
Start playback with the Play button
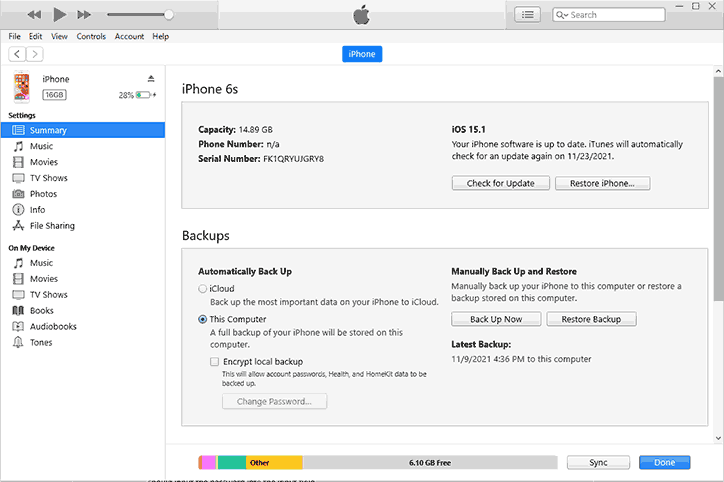59,15
